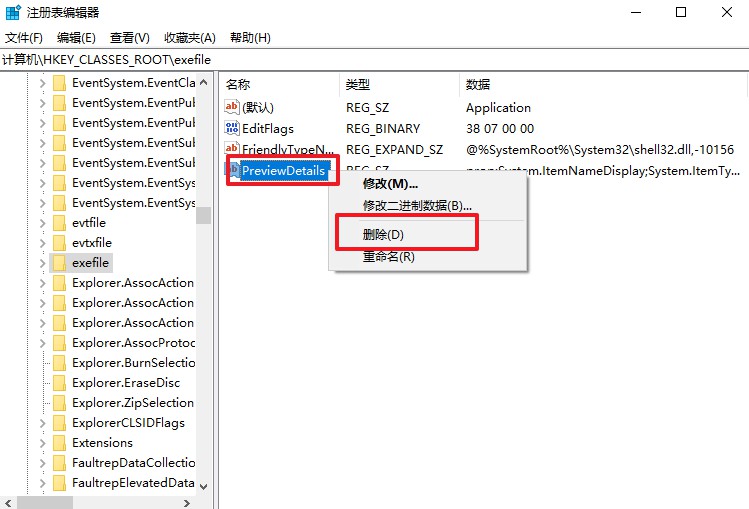Select the exefile folder icon in tree

pos(59,262)
